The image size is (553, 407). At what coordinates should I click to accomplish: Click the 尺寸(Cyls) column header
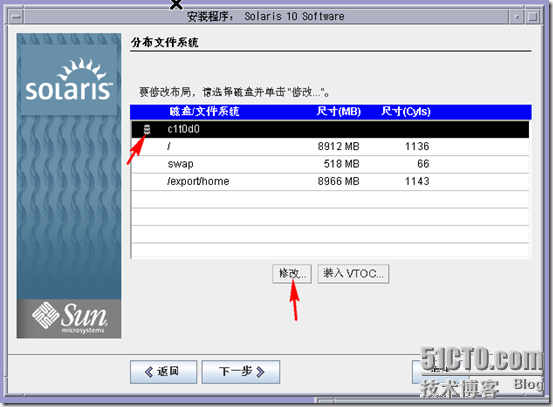coord(406,112)
